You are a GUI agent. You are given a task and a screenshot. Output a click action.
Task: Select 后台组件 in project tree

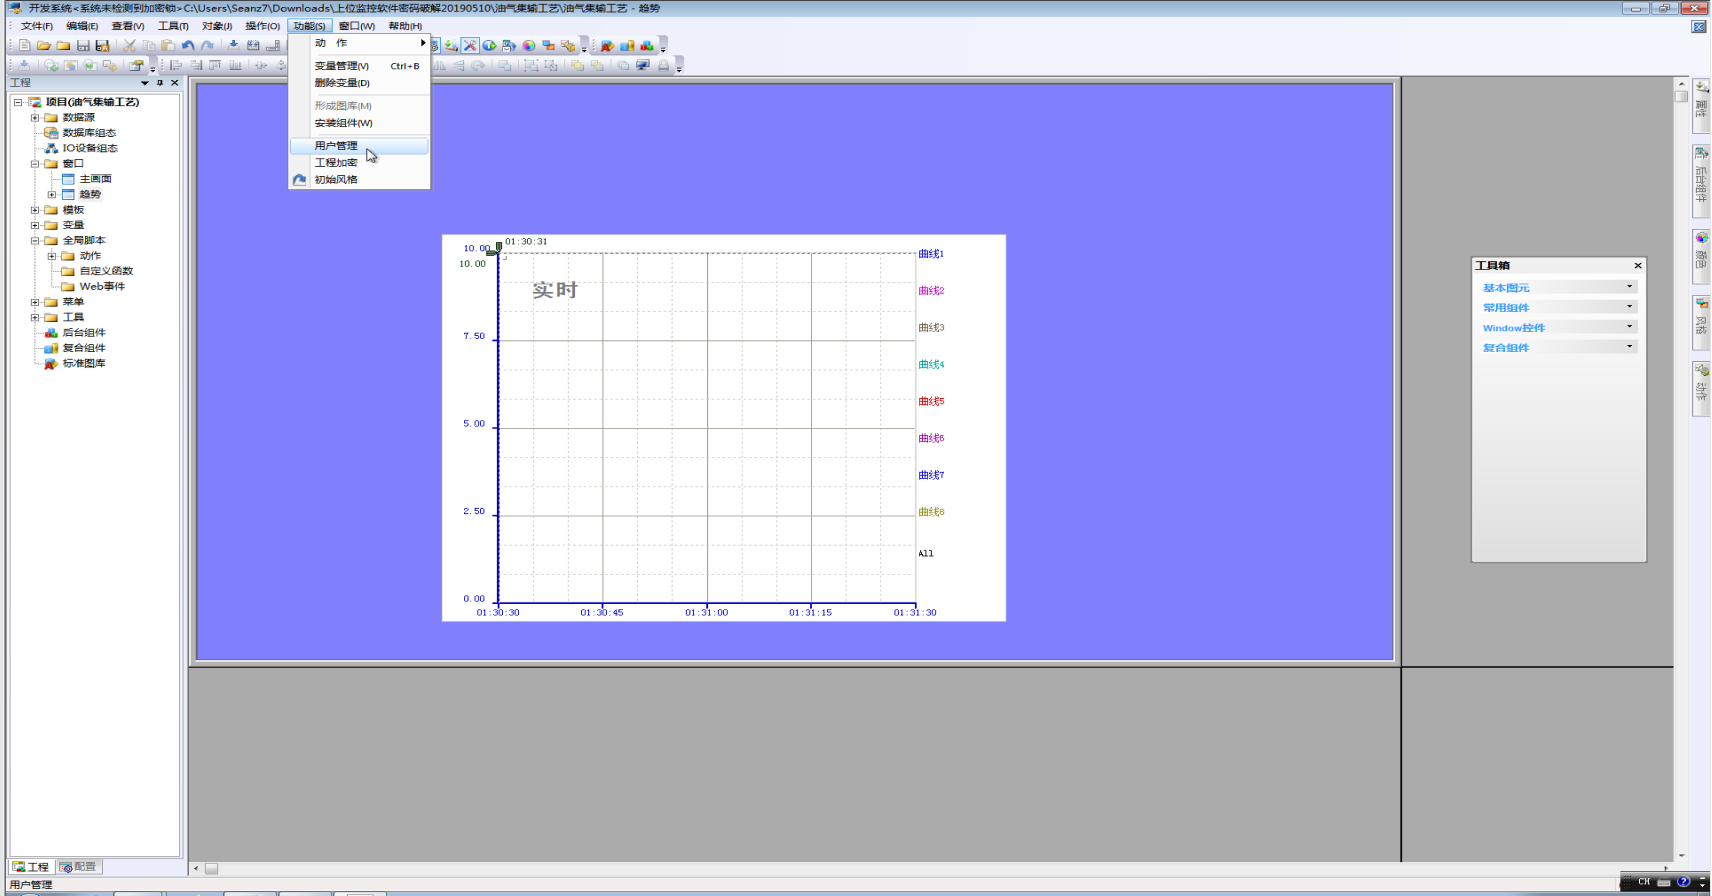pos(84,333)
